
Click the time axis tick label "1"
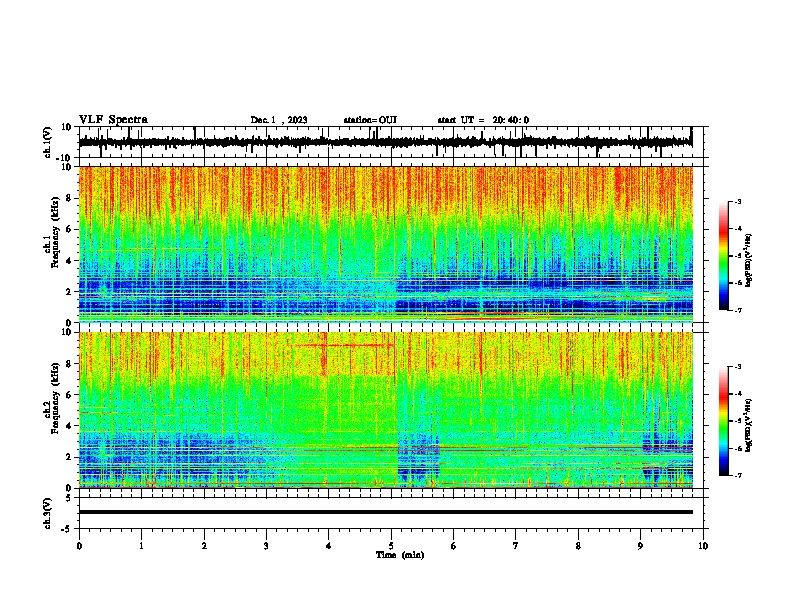click(141, 546)
